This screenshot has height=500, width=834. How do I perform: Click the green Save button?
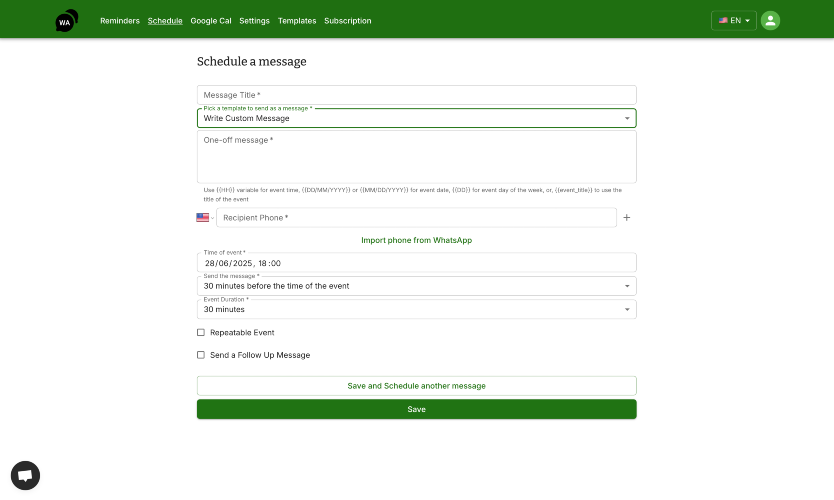(x=416, y=409)
